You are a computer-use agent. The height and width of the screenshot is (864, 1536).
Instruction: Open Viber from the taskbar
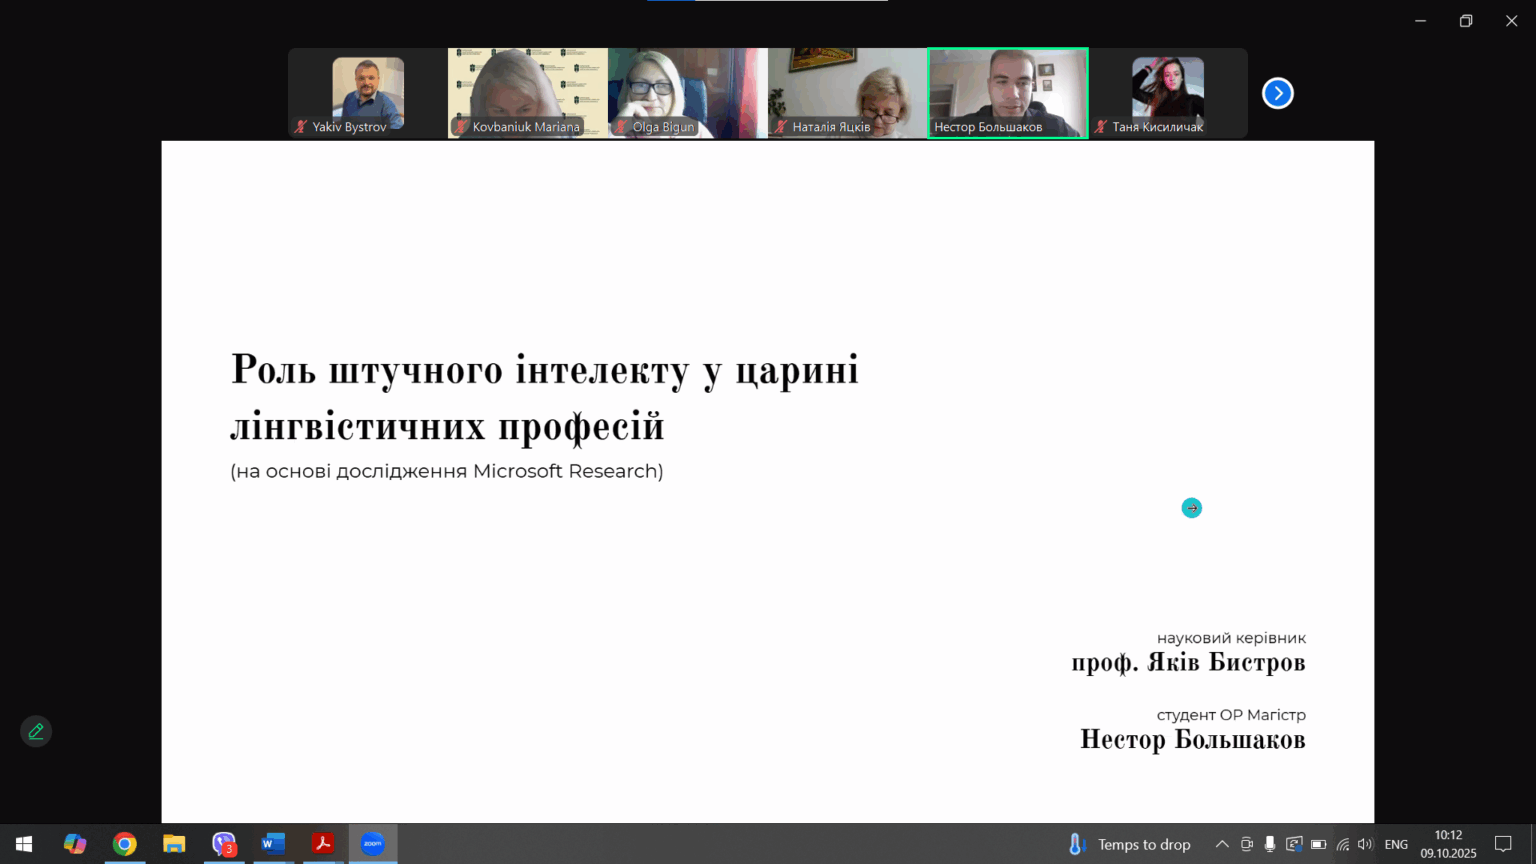point(224,844)
